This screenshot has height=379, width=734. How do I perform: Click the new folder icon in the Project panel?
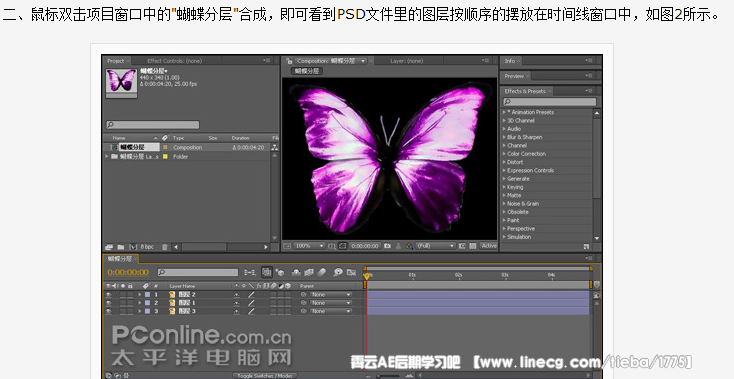pyautogui.click(x=121, y=247)
